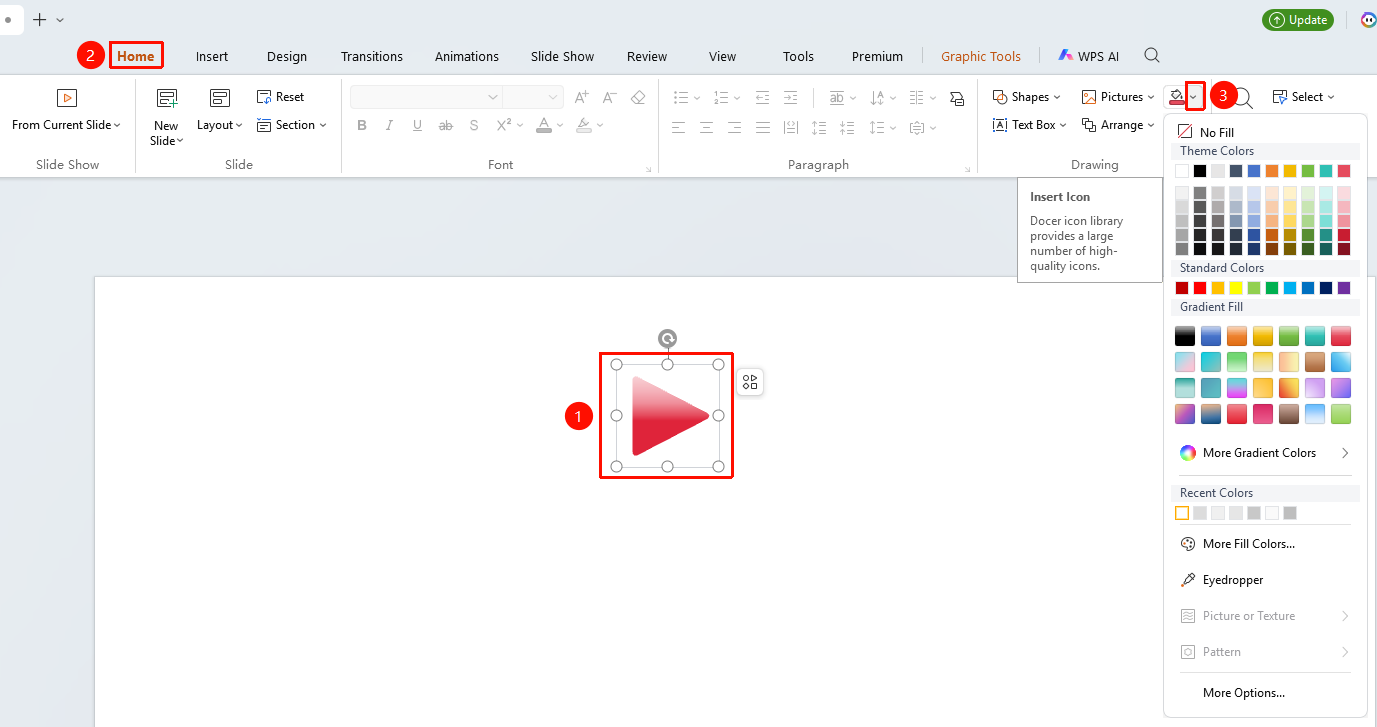Justify text in Paragraph group
Viewport: 1377px width, 727px height.
(763, 127)
